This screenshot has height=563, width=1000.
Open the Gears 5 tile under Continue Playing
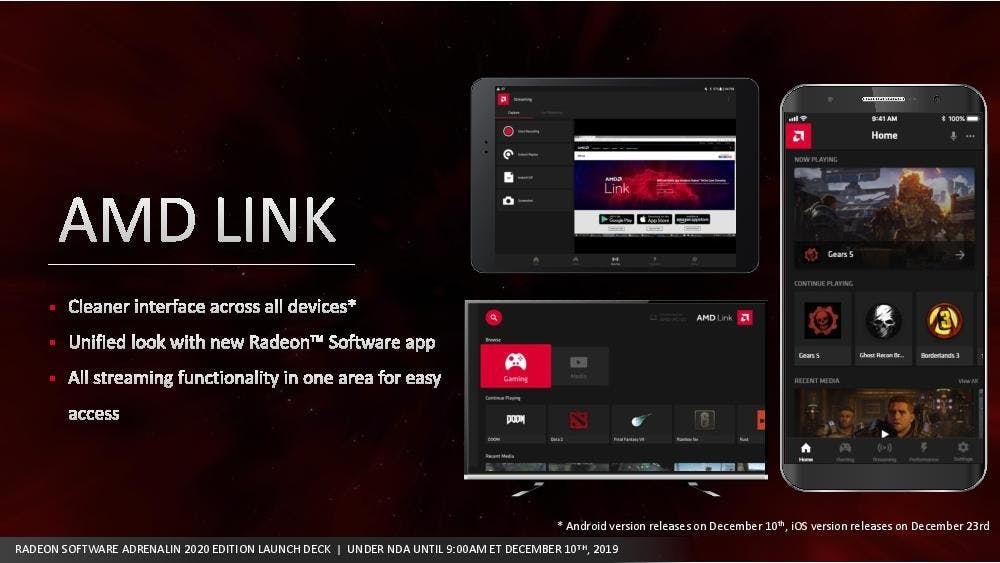coord(822,328)
